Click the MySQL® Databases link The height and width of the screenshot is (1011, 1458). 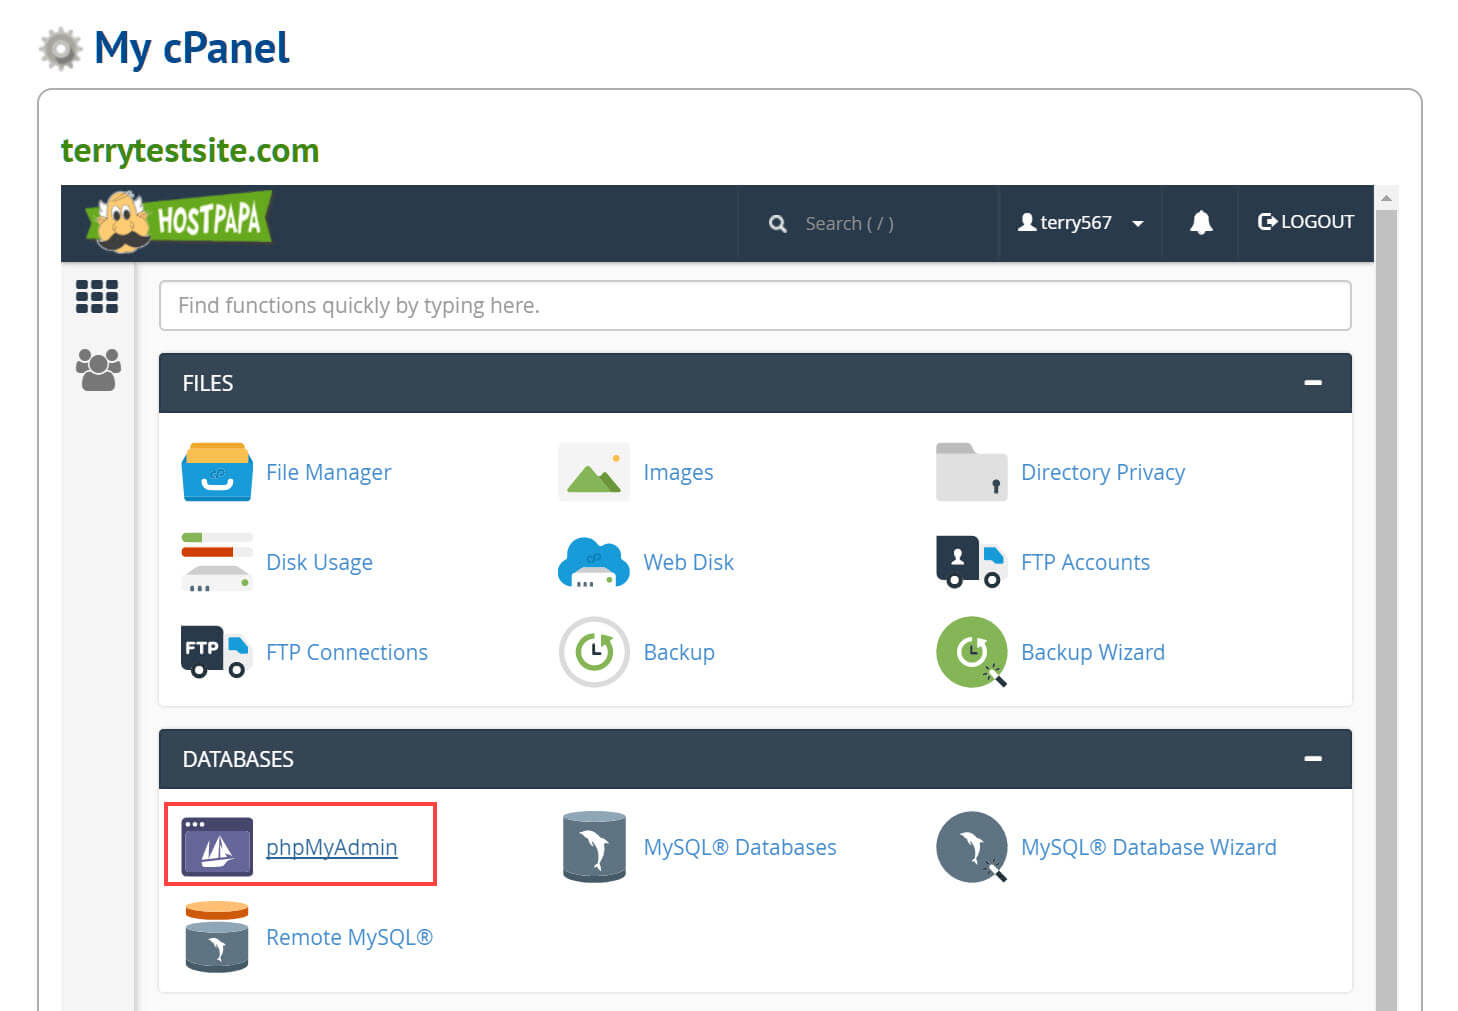(x=740, y=847)
